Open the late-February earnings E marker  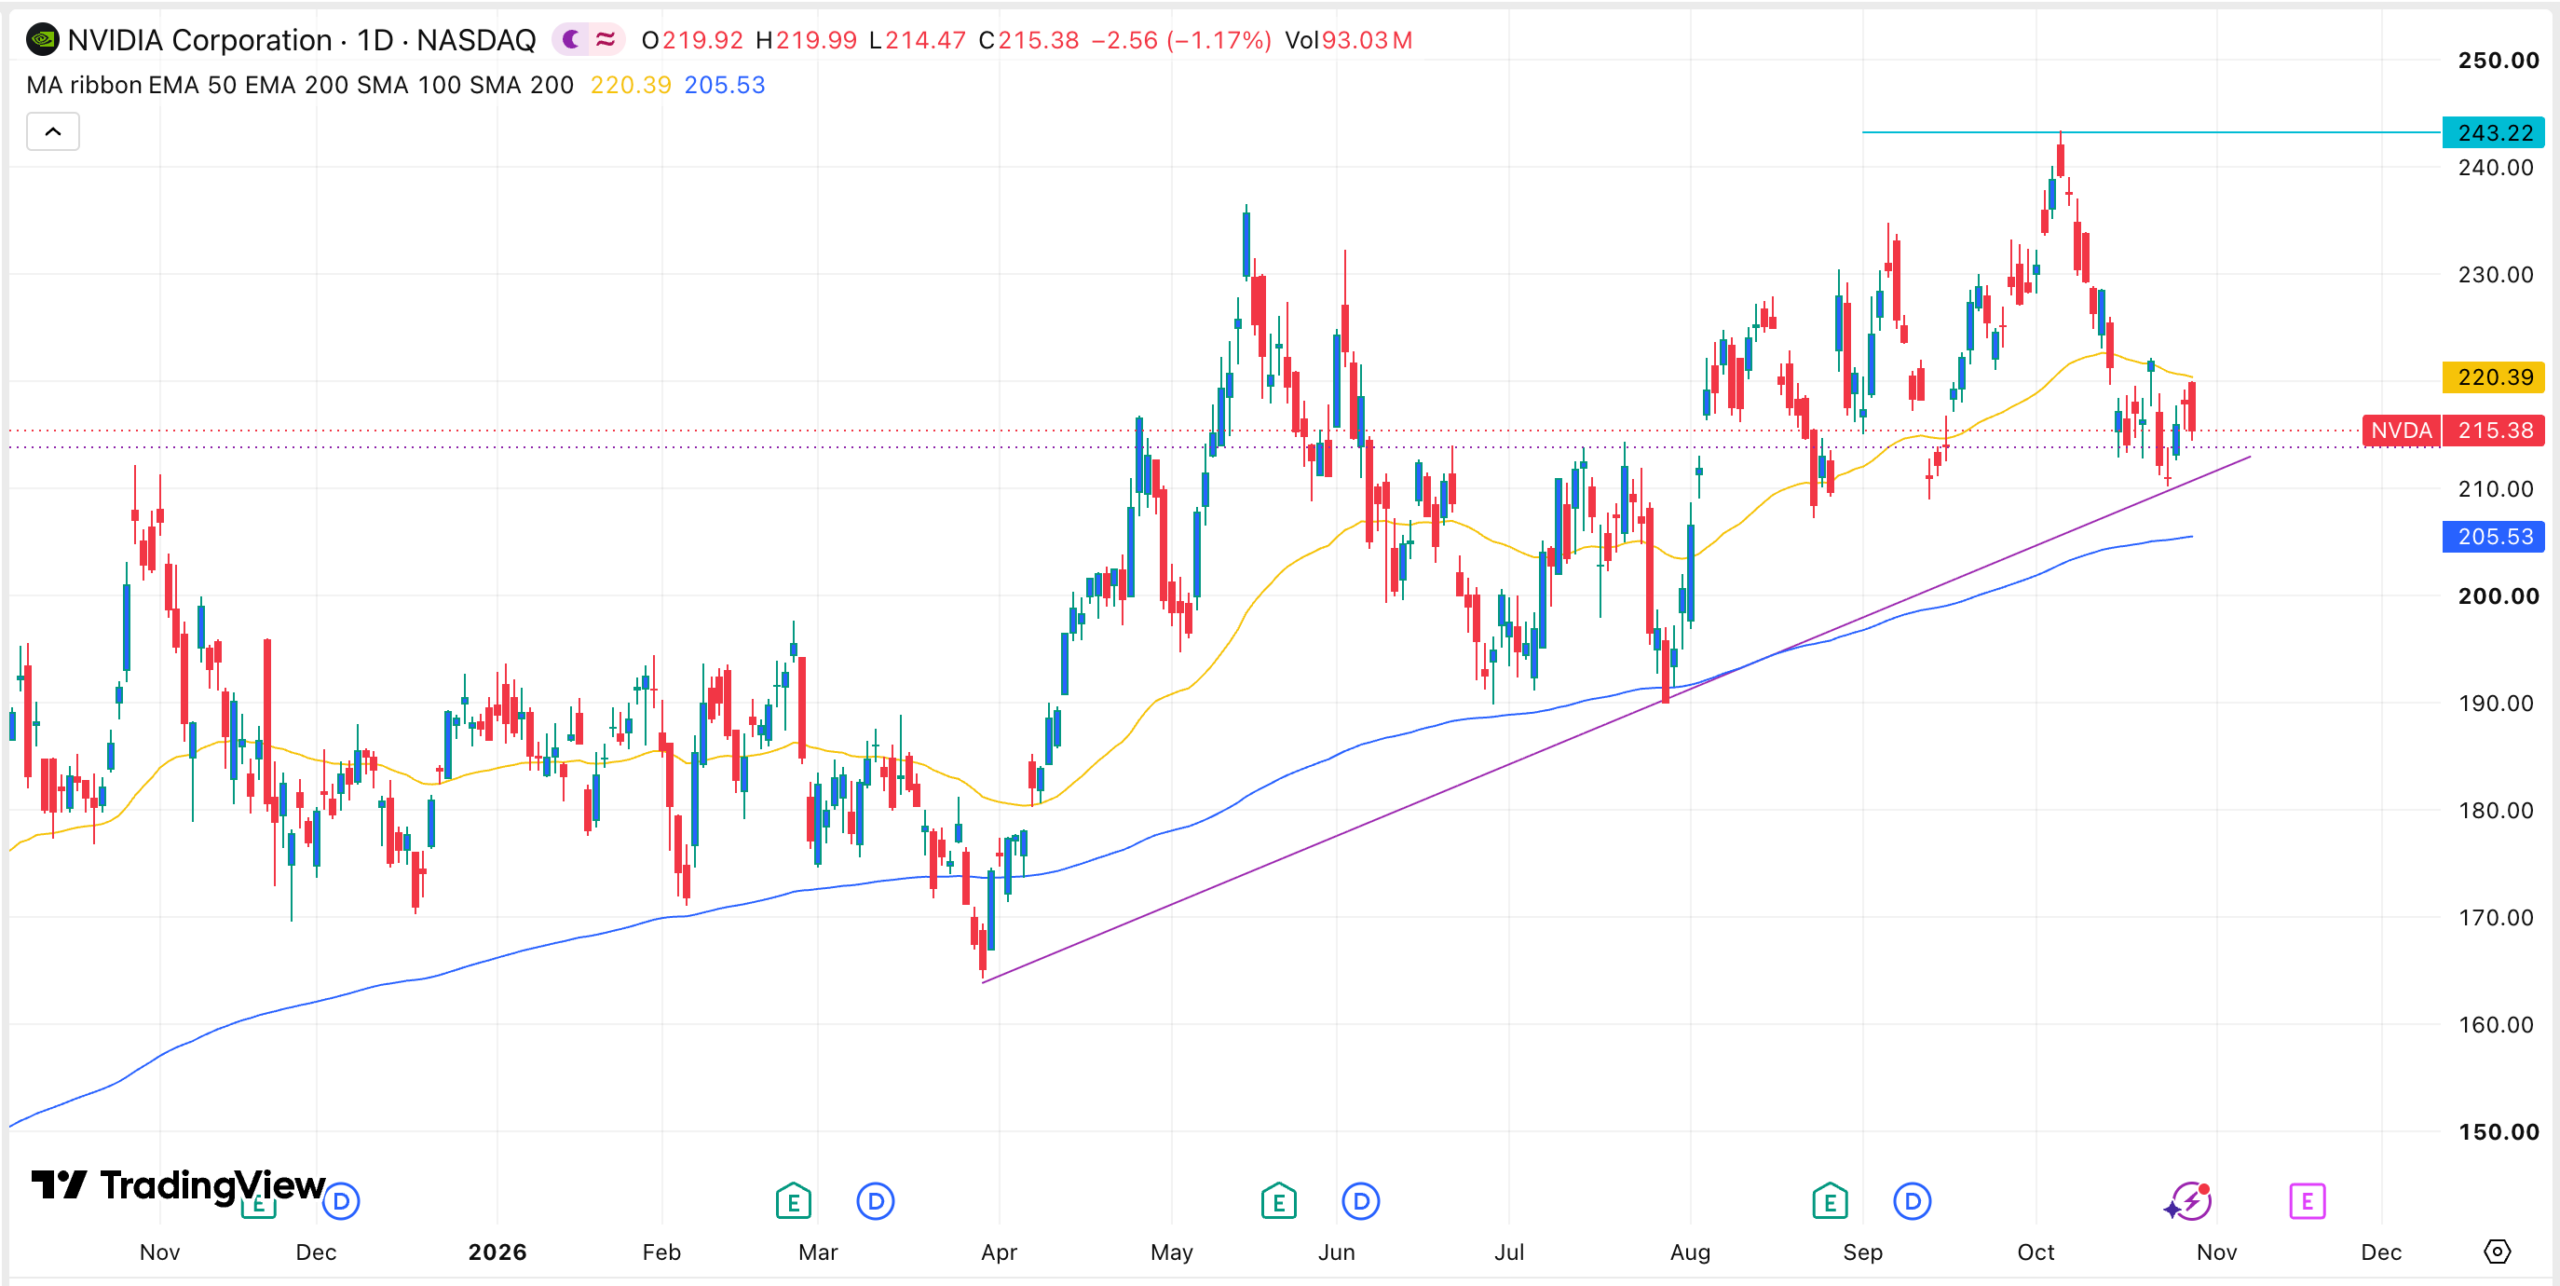(x=793, y=1201)
